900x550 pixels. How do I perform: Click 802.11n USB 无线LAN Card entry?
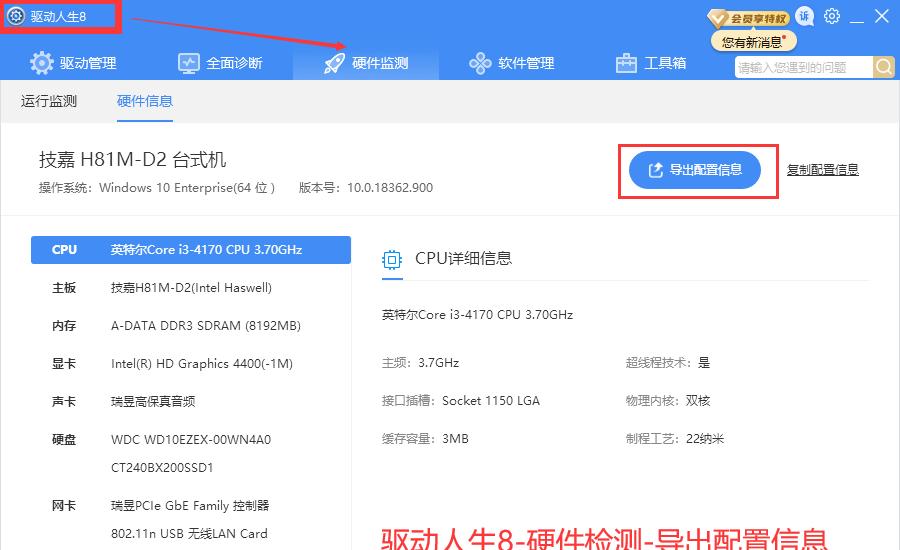(189, 533)
